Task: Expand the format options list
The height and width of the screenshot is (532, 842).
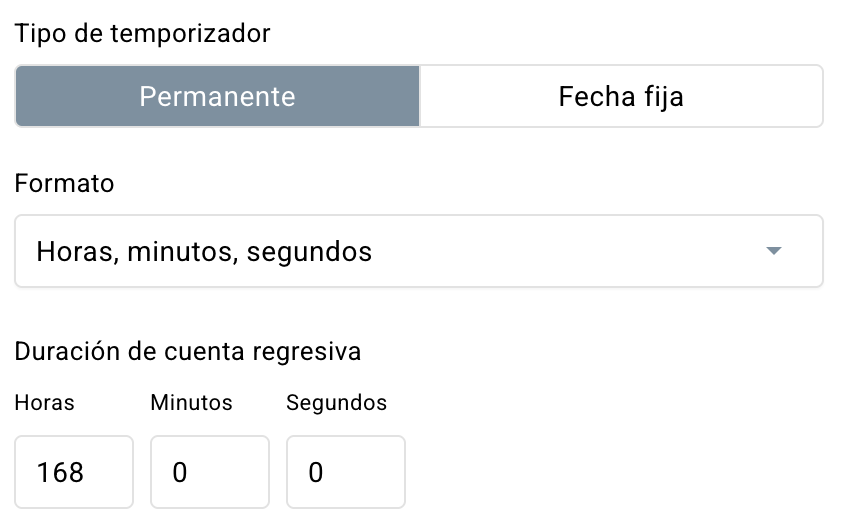Action: [773, 251]
